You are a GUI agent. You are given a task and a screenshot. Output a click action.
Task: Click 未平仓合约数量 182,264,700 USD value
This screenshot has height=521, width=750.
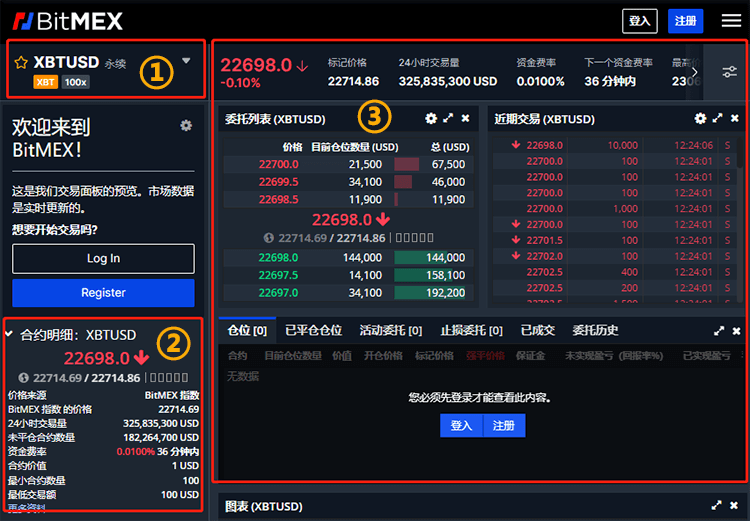(x=161, y=438)
